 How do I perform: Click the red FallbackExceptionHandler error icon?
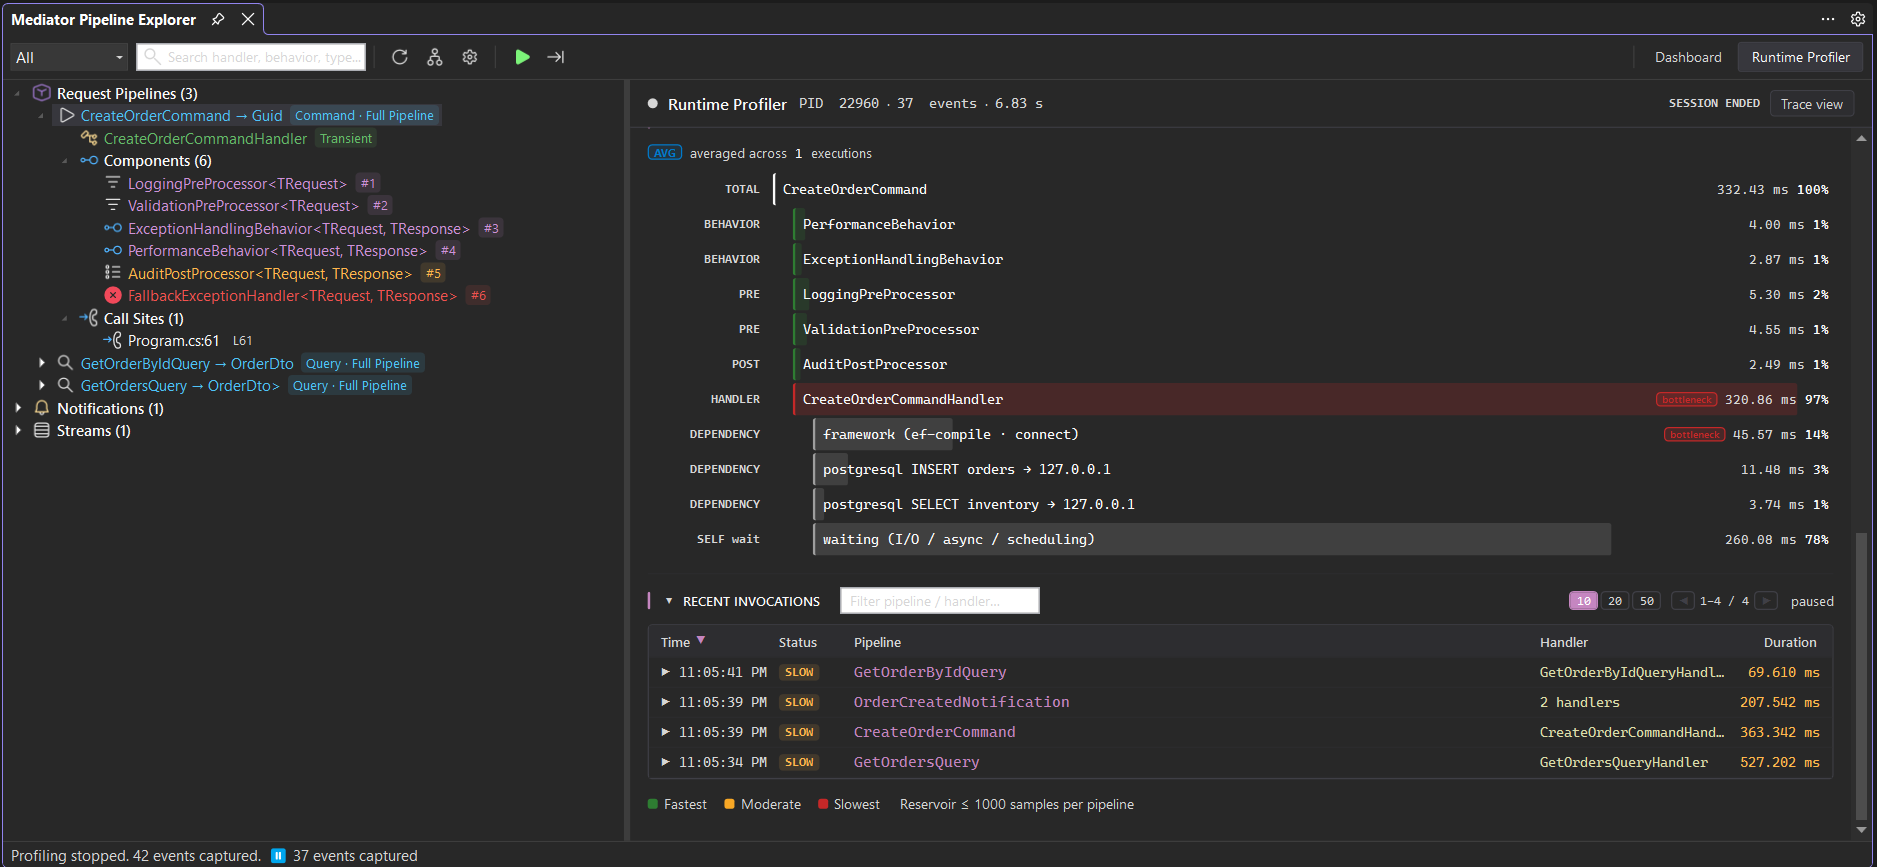[x=113, y=295]
